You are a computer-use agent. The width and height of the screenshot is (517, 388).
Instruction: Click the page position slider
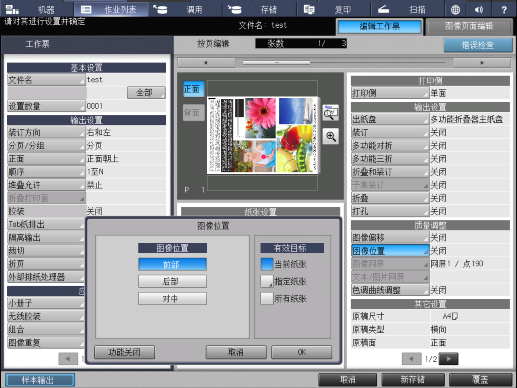coord(277,63)
